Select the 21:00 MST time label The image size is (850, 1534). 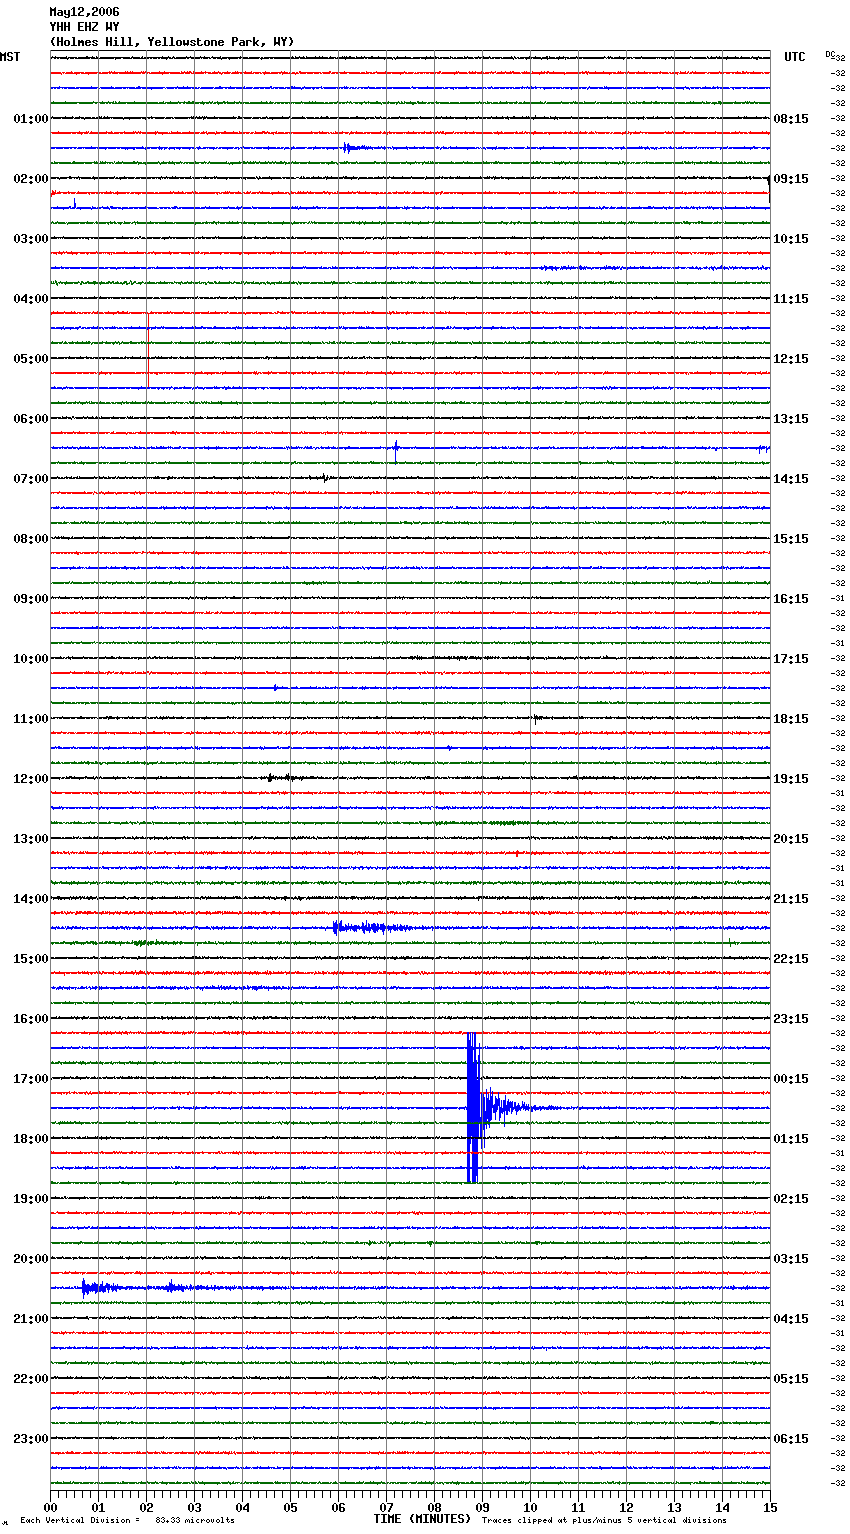pos(31,1319)
